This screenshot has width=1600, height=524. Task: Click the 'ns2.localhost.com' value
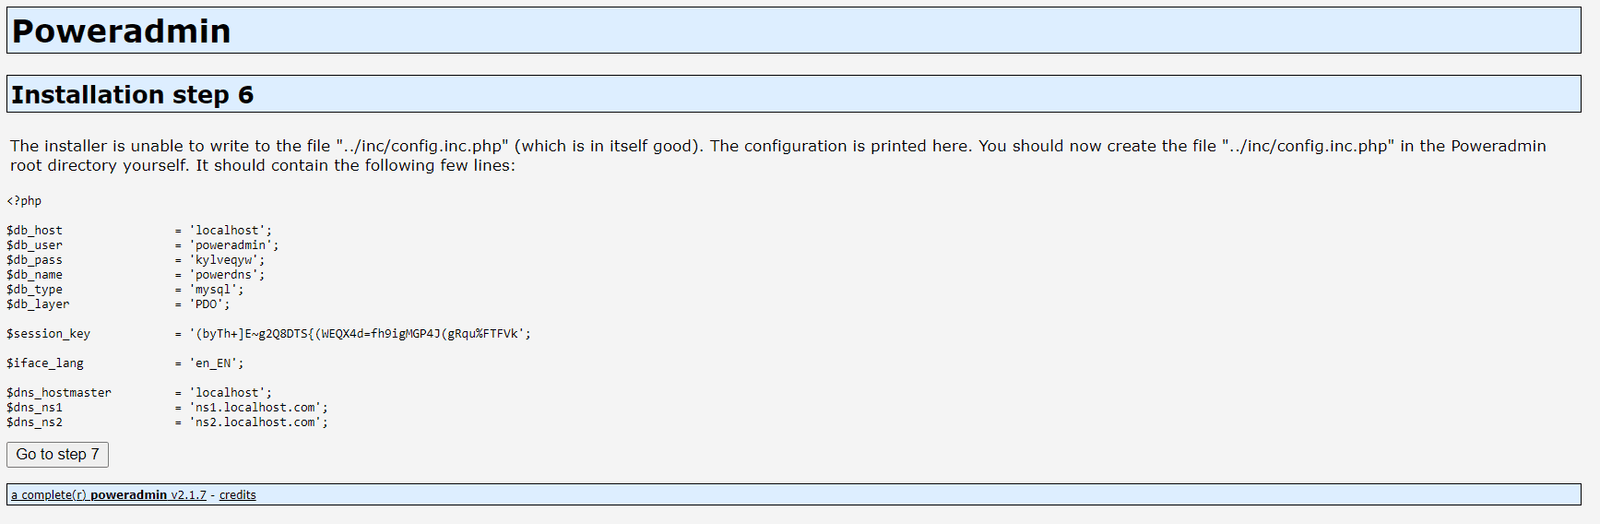[256, 422]
